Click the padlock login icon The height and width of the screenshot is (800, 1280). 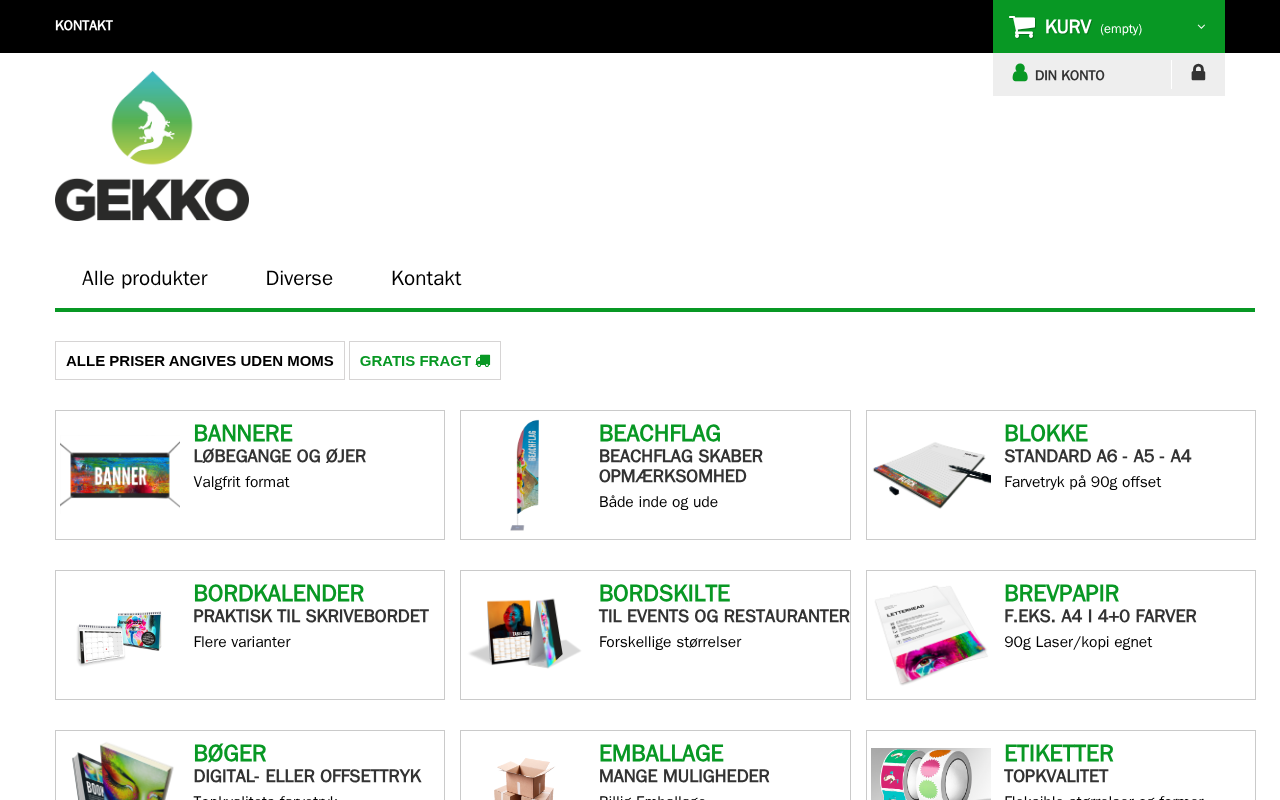(1198, 72)
